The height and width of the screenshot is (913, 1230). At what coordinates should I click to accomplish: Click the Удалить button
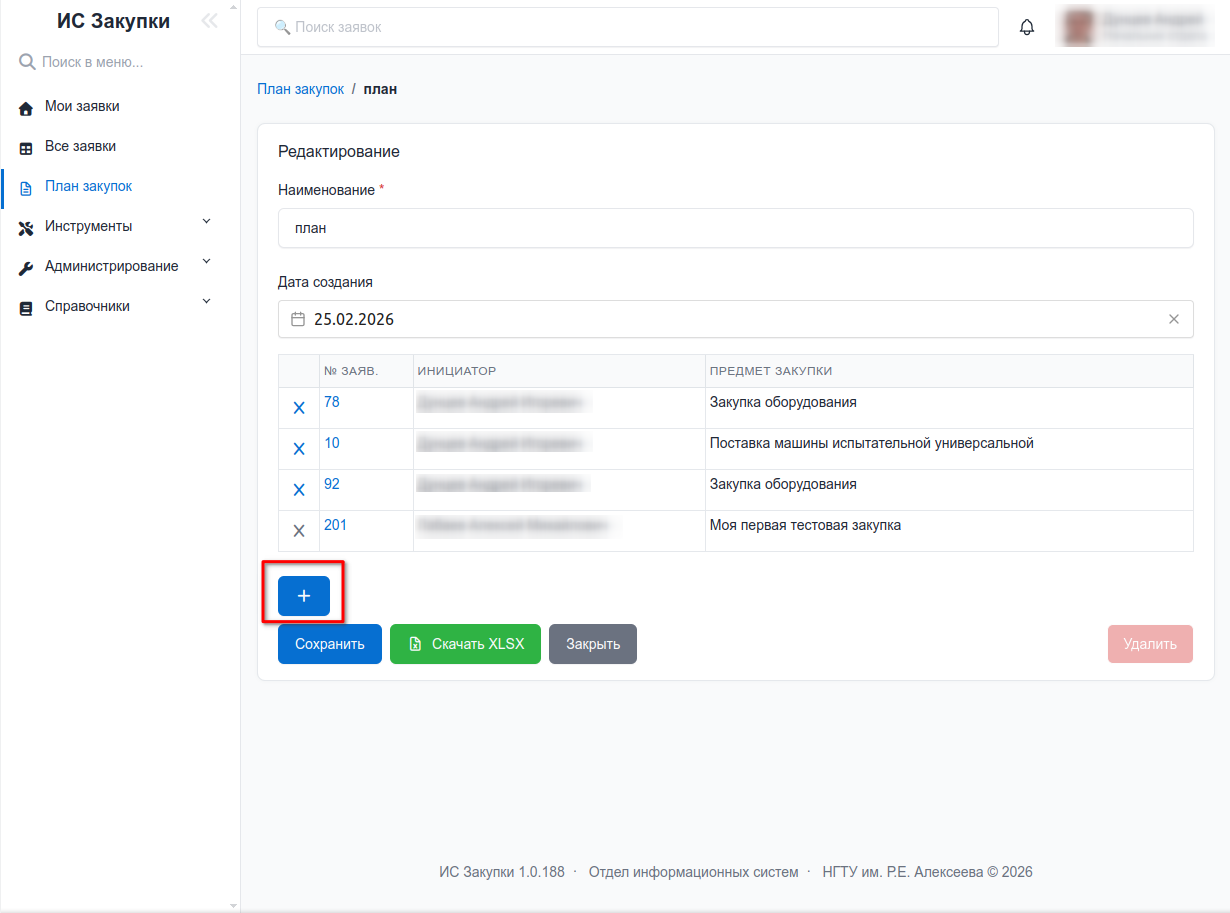(1150, 644)
